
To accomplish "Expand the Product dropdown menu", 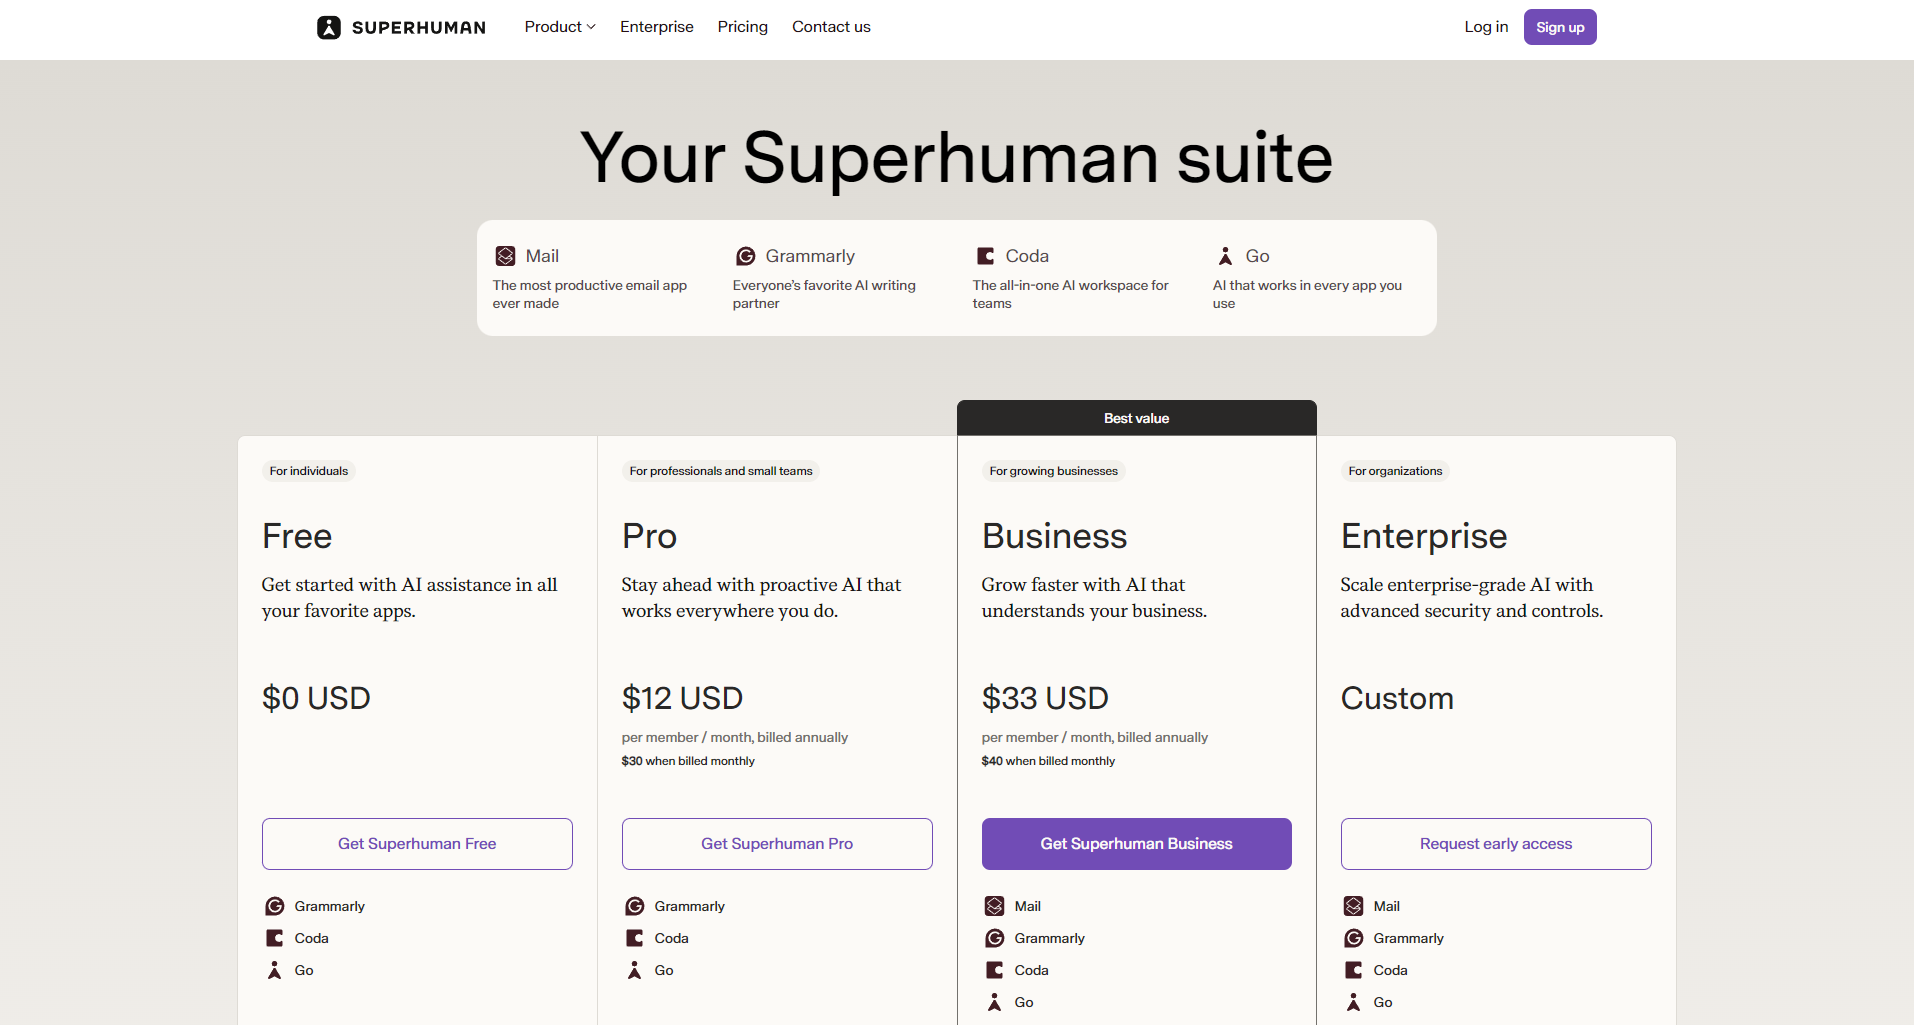I will tap(559, 27).
